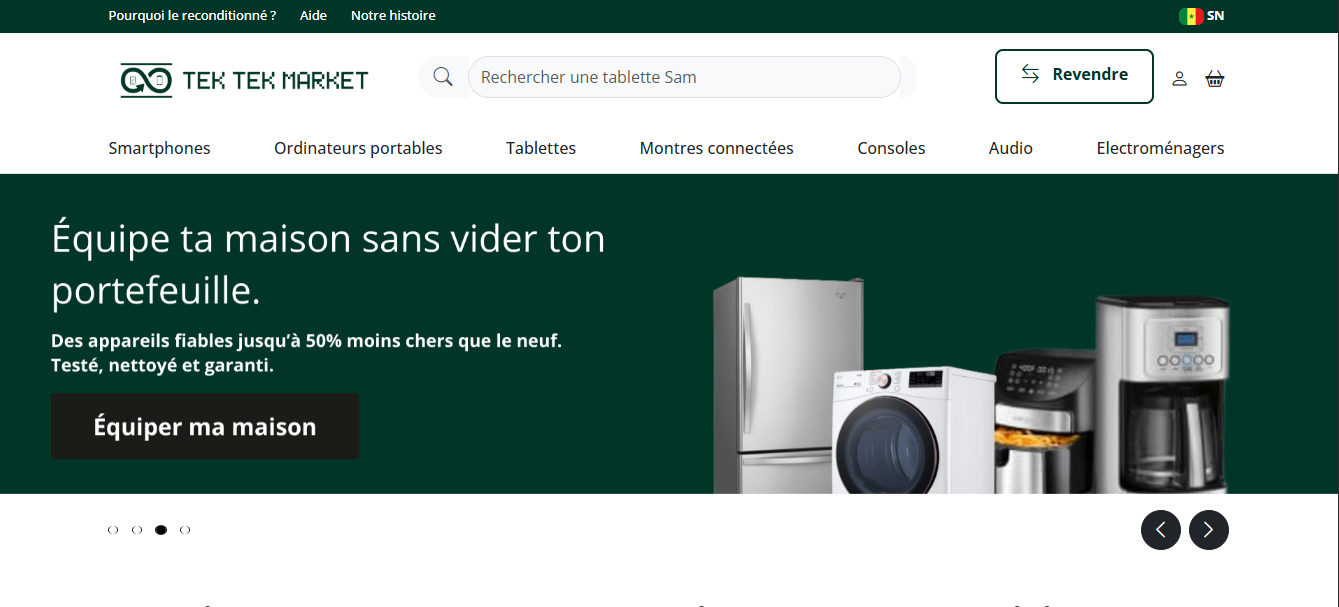Screen dimensions: 1339x607
Task: Select the fourth carousel dot
Action: pyautogui.click(x=185, y=530)
